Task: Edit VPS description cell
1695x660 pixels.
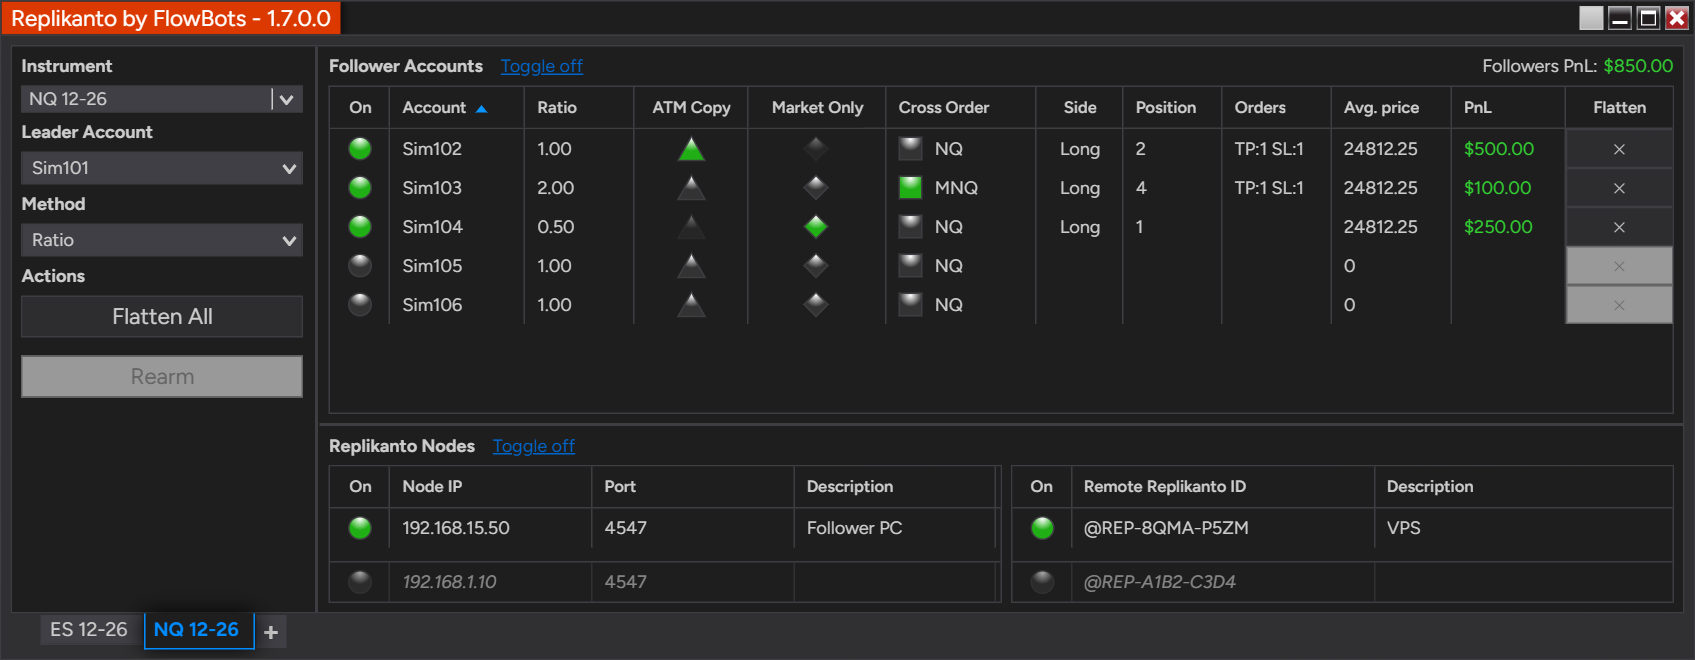Action: point(1523,528)
